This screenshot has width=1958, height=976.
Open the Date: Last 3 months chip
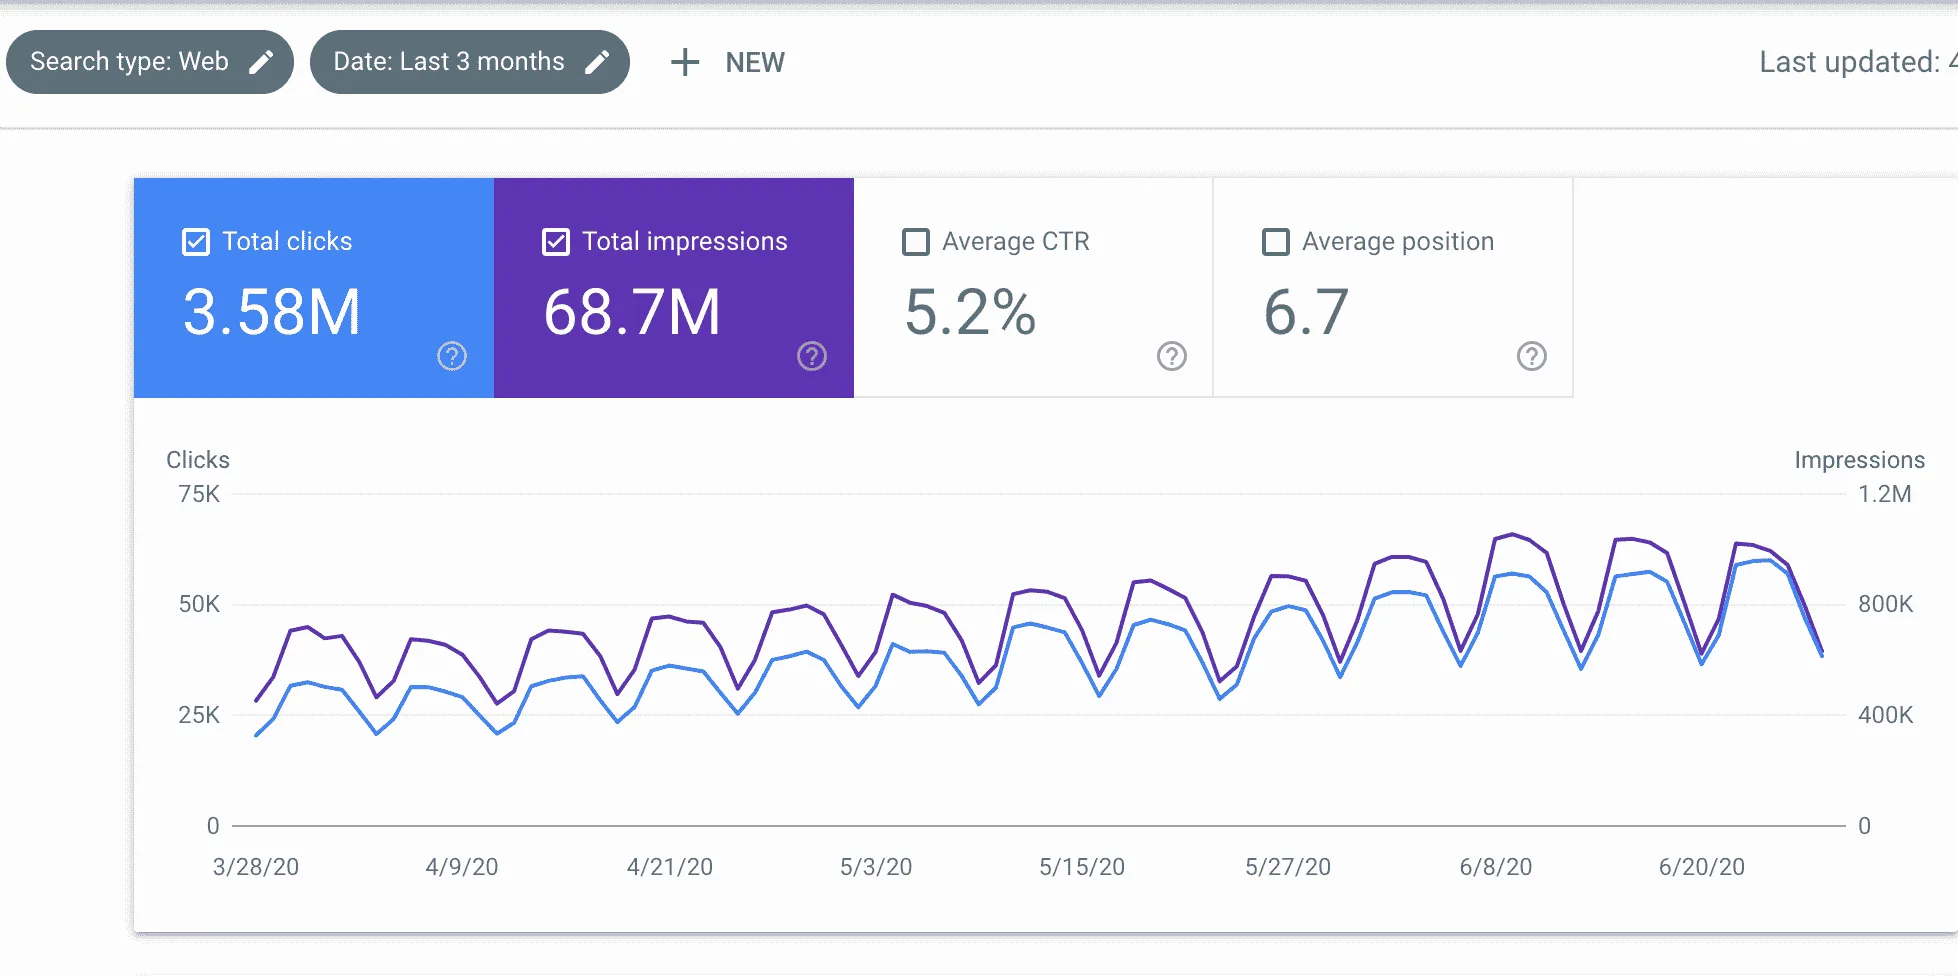click(470, 62)
